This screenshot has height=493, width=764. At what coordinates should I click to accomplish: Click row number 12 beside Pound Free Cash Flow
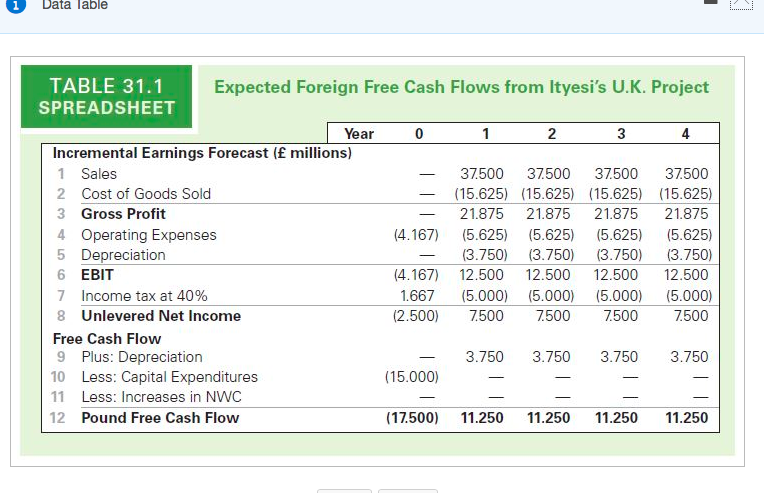tap(57, 417)
